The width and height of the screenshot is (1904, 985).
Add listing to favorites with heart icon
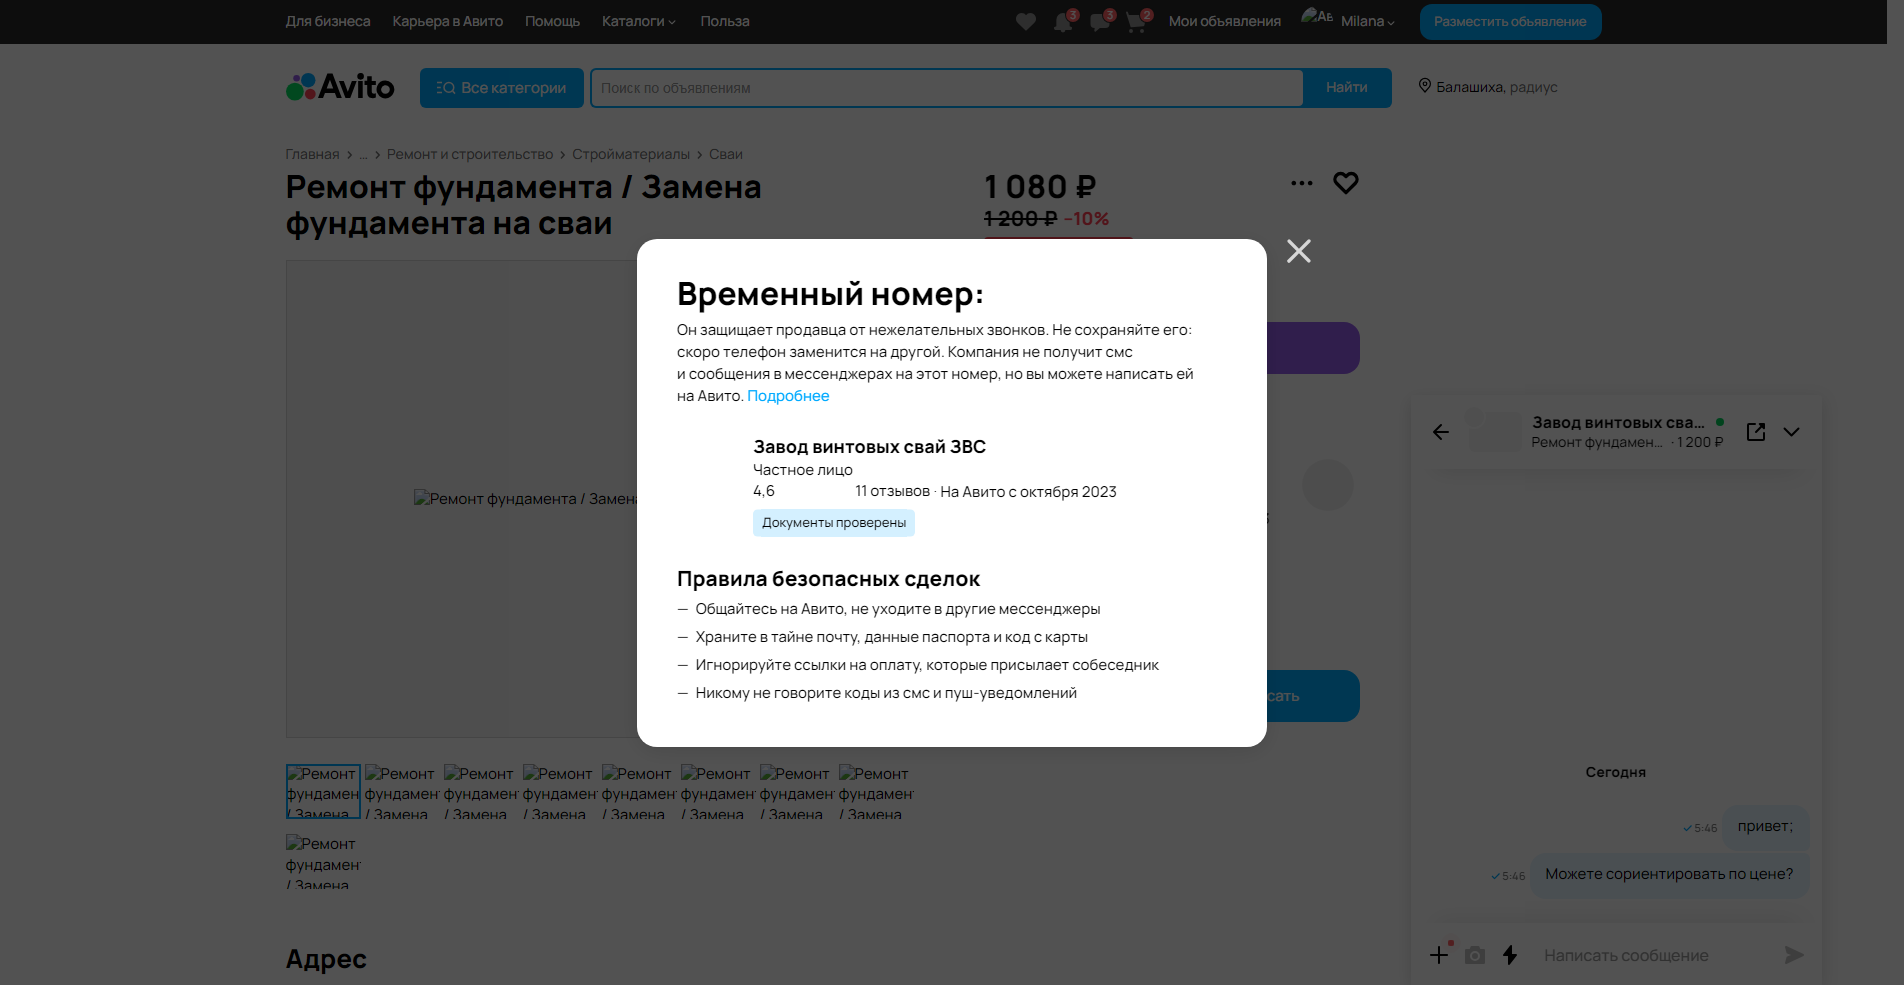1346,183
